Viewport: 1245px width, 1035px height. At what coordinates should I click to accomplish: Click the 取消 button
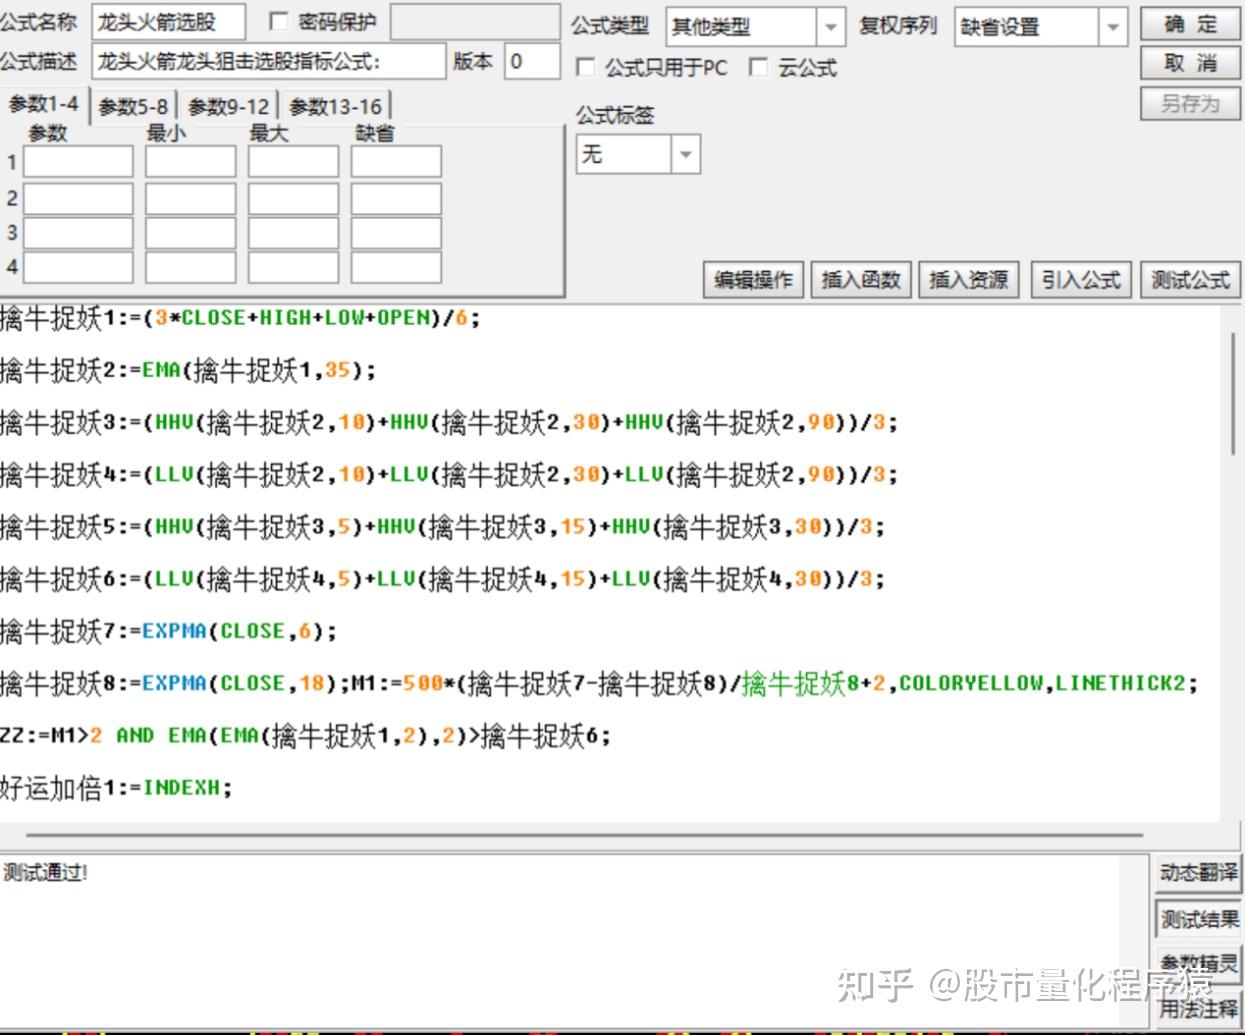[1190, 63]
